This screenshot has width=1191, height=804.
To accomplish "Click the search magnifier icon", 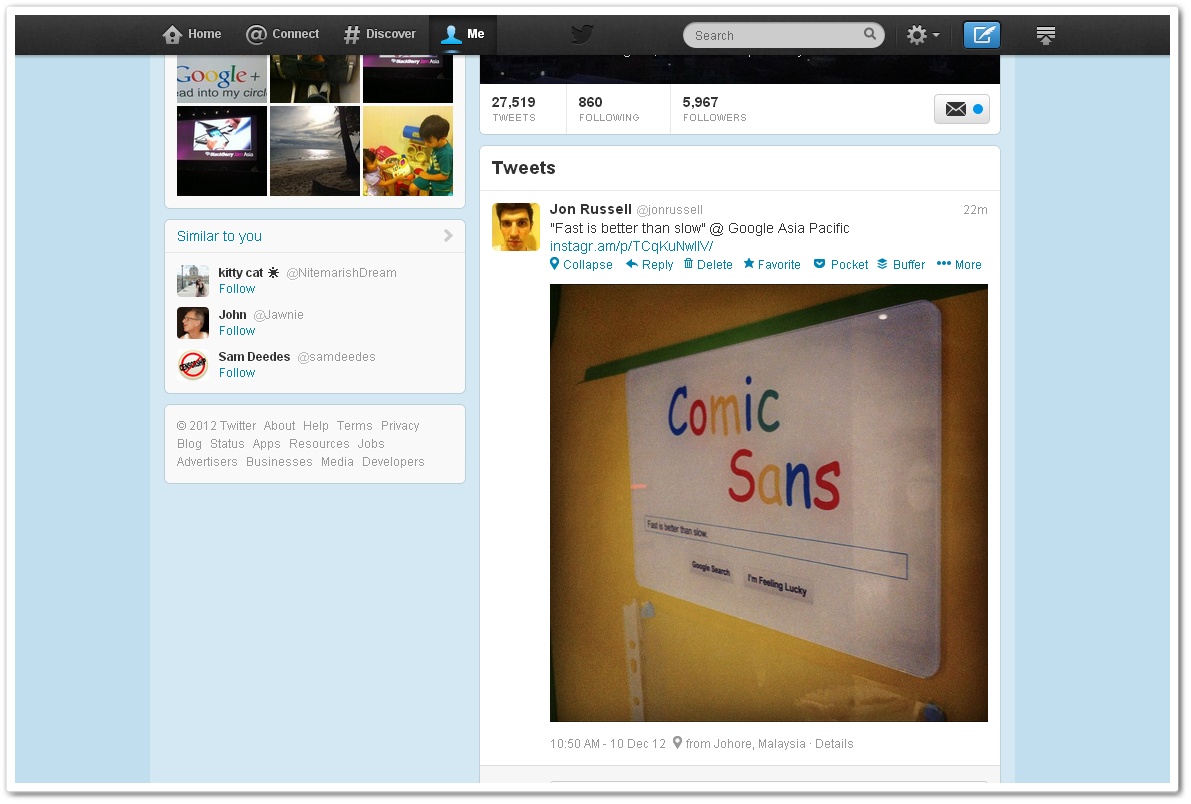I will [x=870, y=33].
